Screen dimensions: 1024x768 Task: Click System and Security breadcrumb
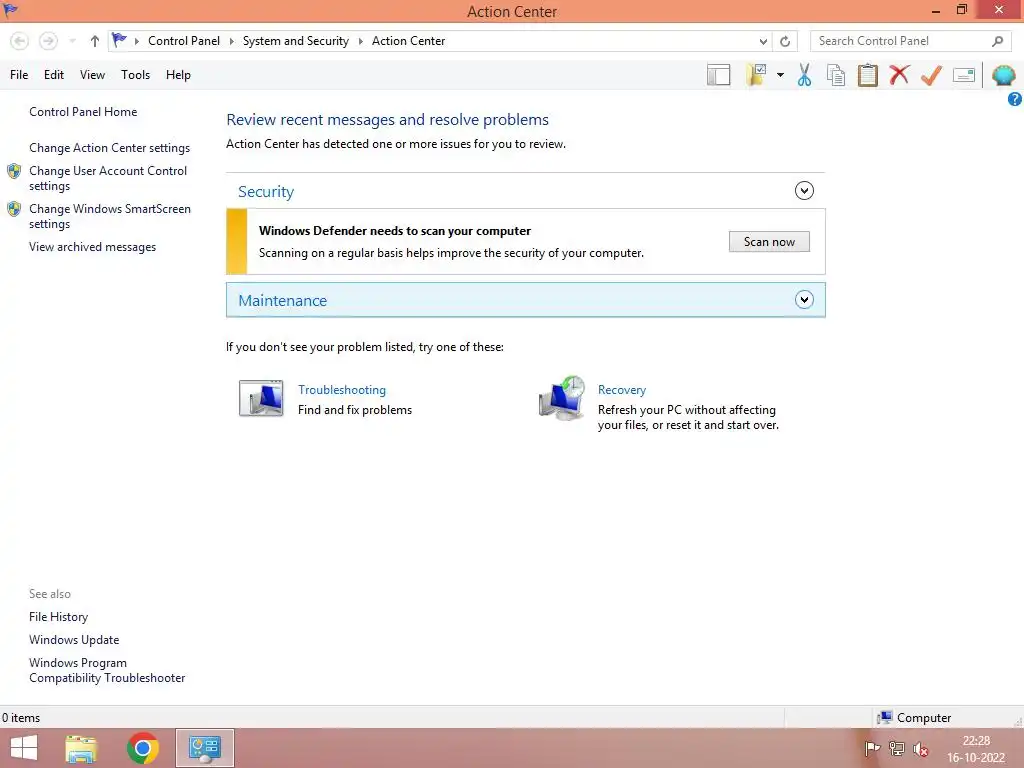click(296, 40)
